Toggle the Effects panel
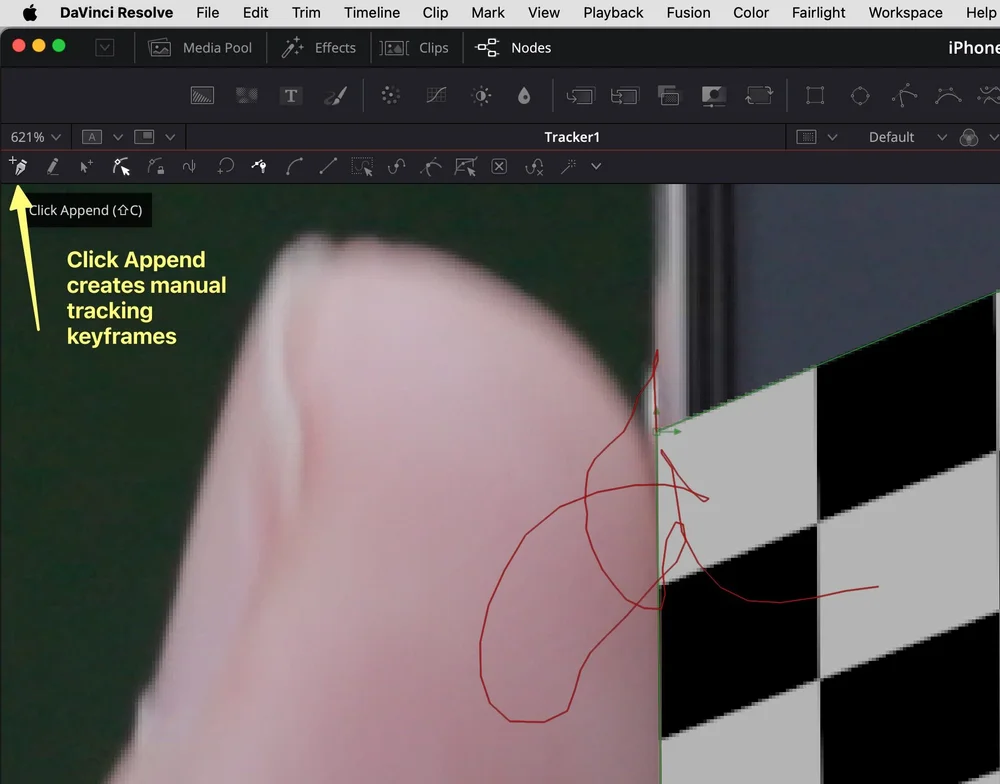 click(318, 47)
